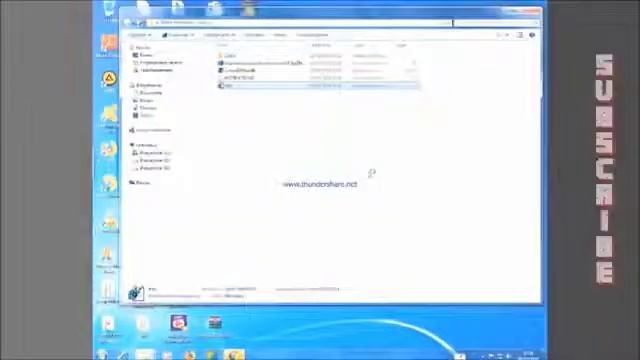
Task: Toggle the preview pane button
Action: 520,35
